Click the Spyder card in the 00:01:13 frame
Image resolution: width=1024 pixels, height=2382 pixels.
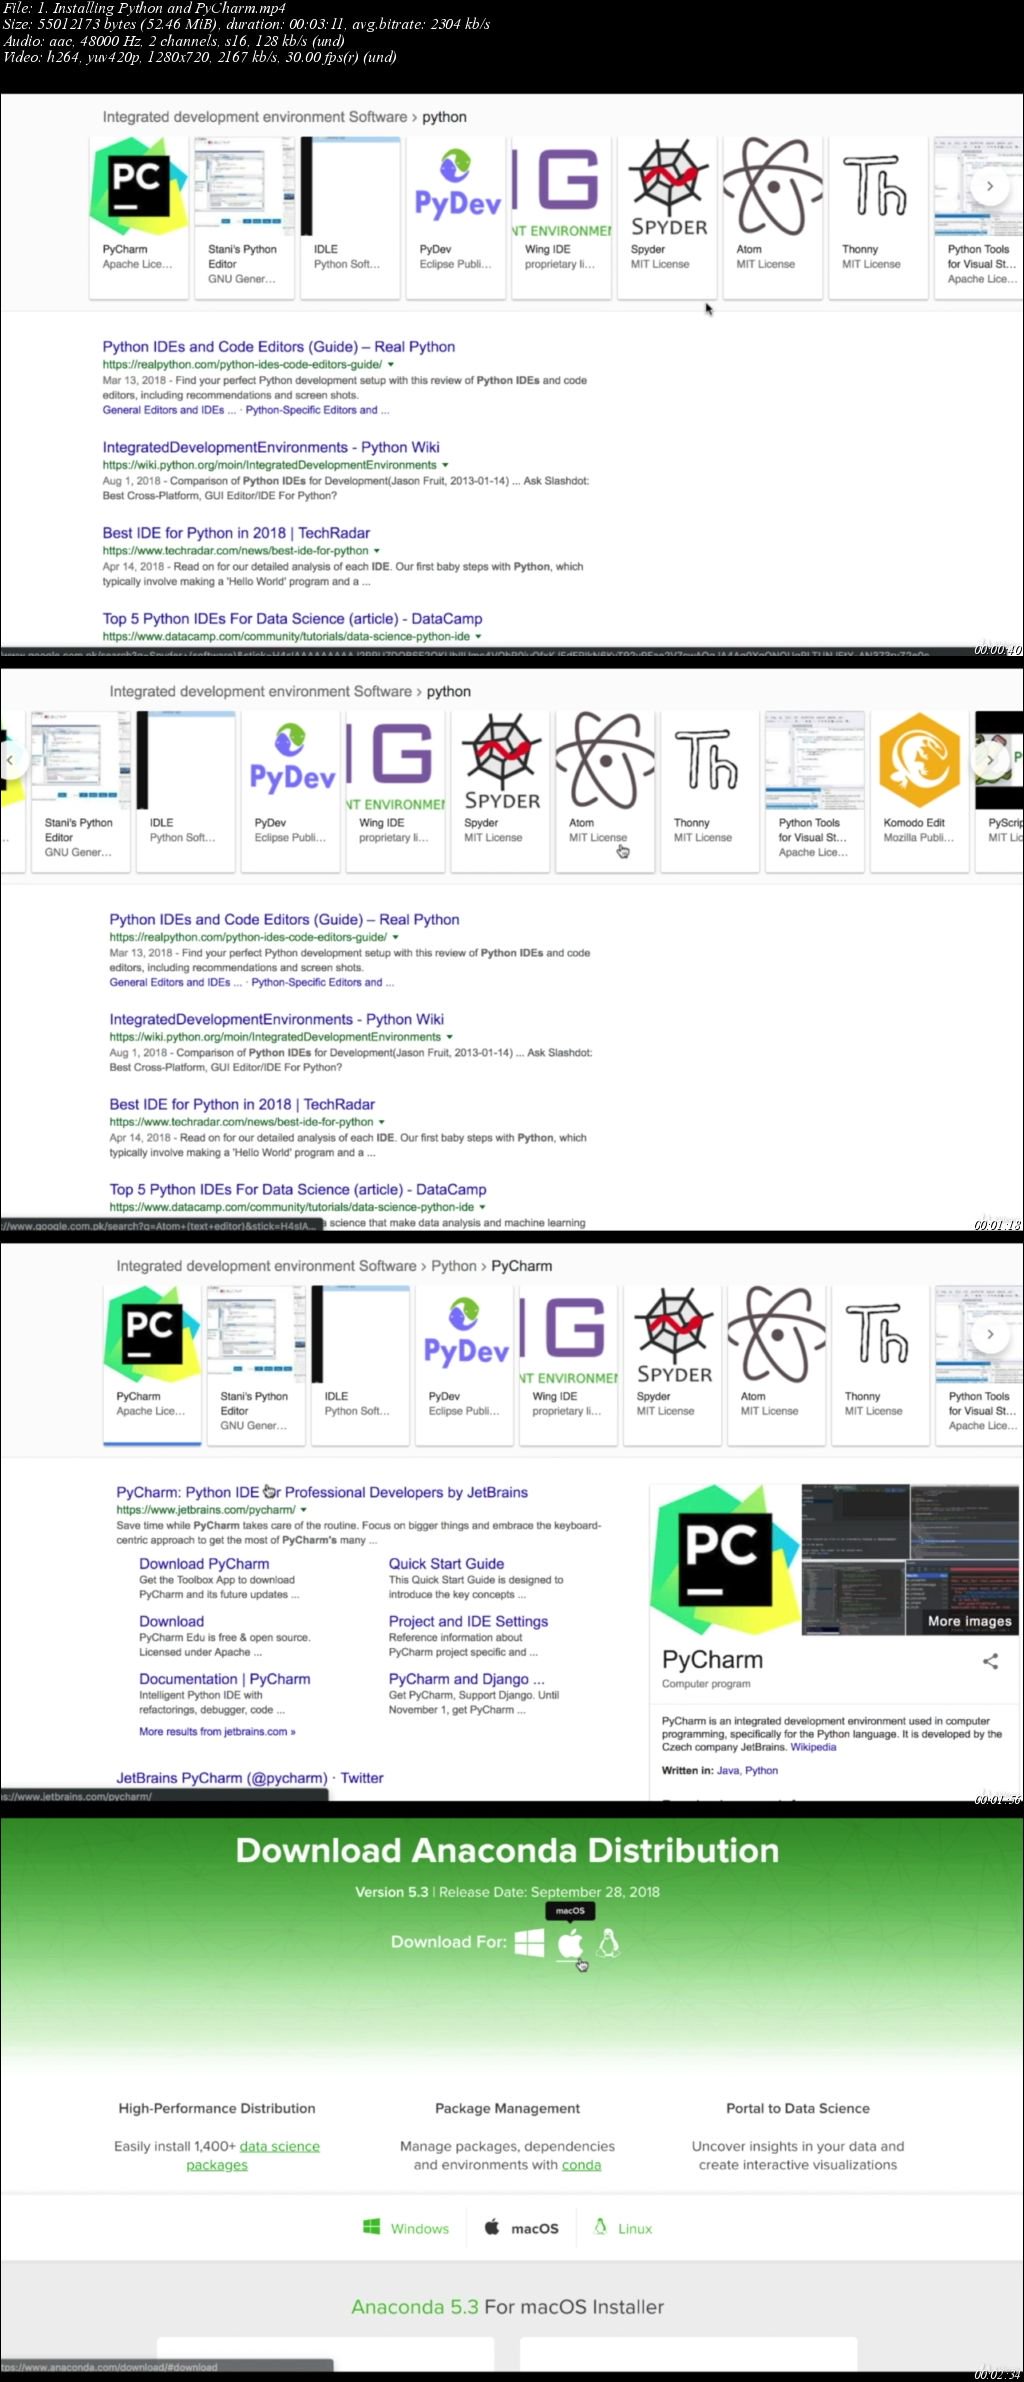[x=500, y=791]
